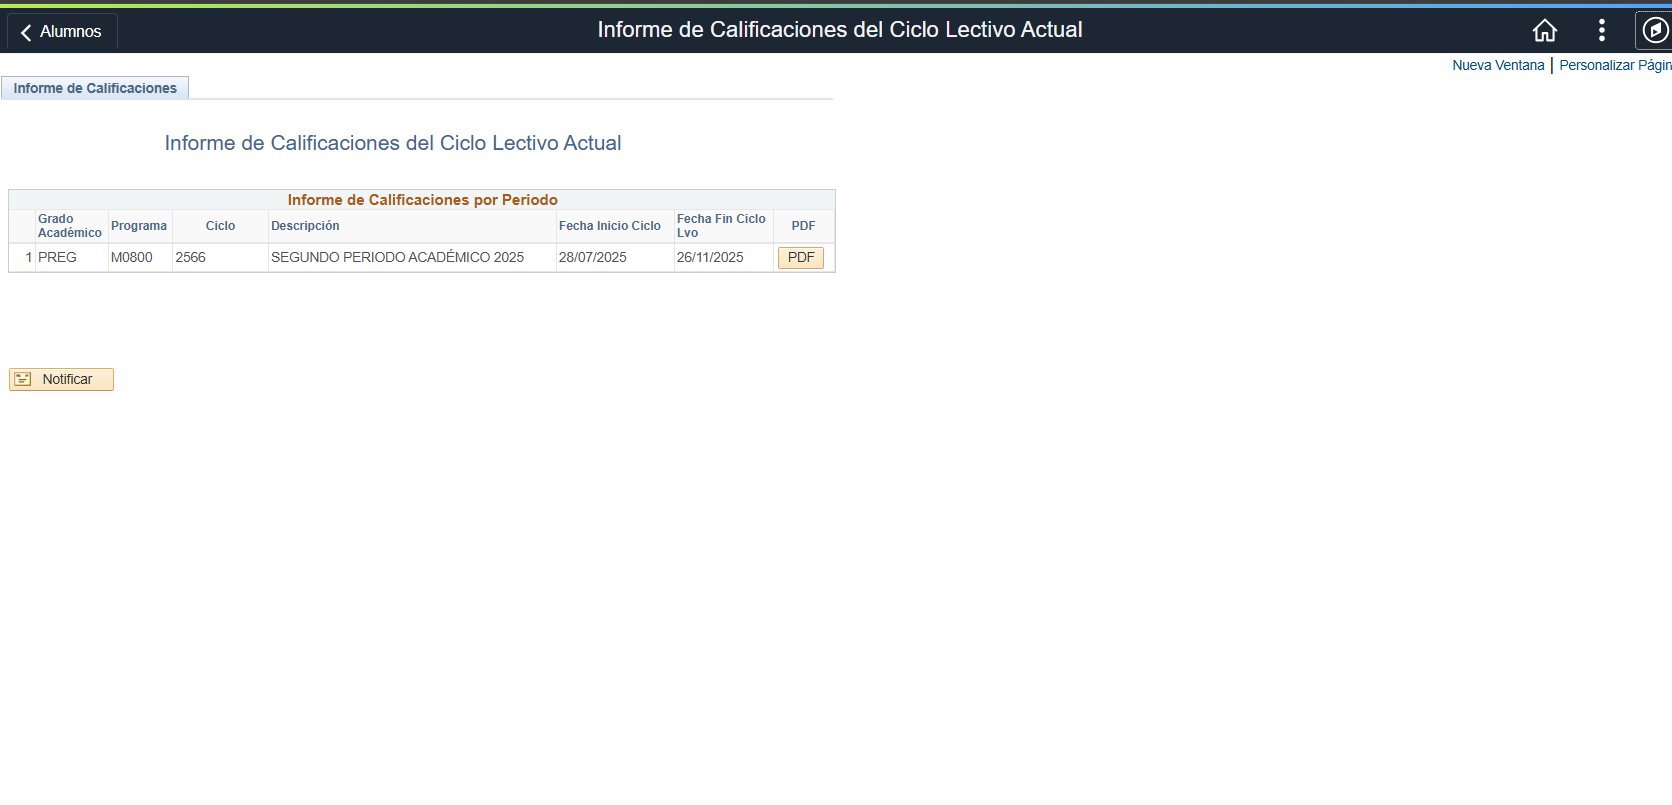
Task: Click the envelope icon on Notificar
Action: pos(23,379)
